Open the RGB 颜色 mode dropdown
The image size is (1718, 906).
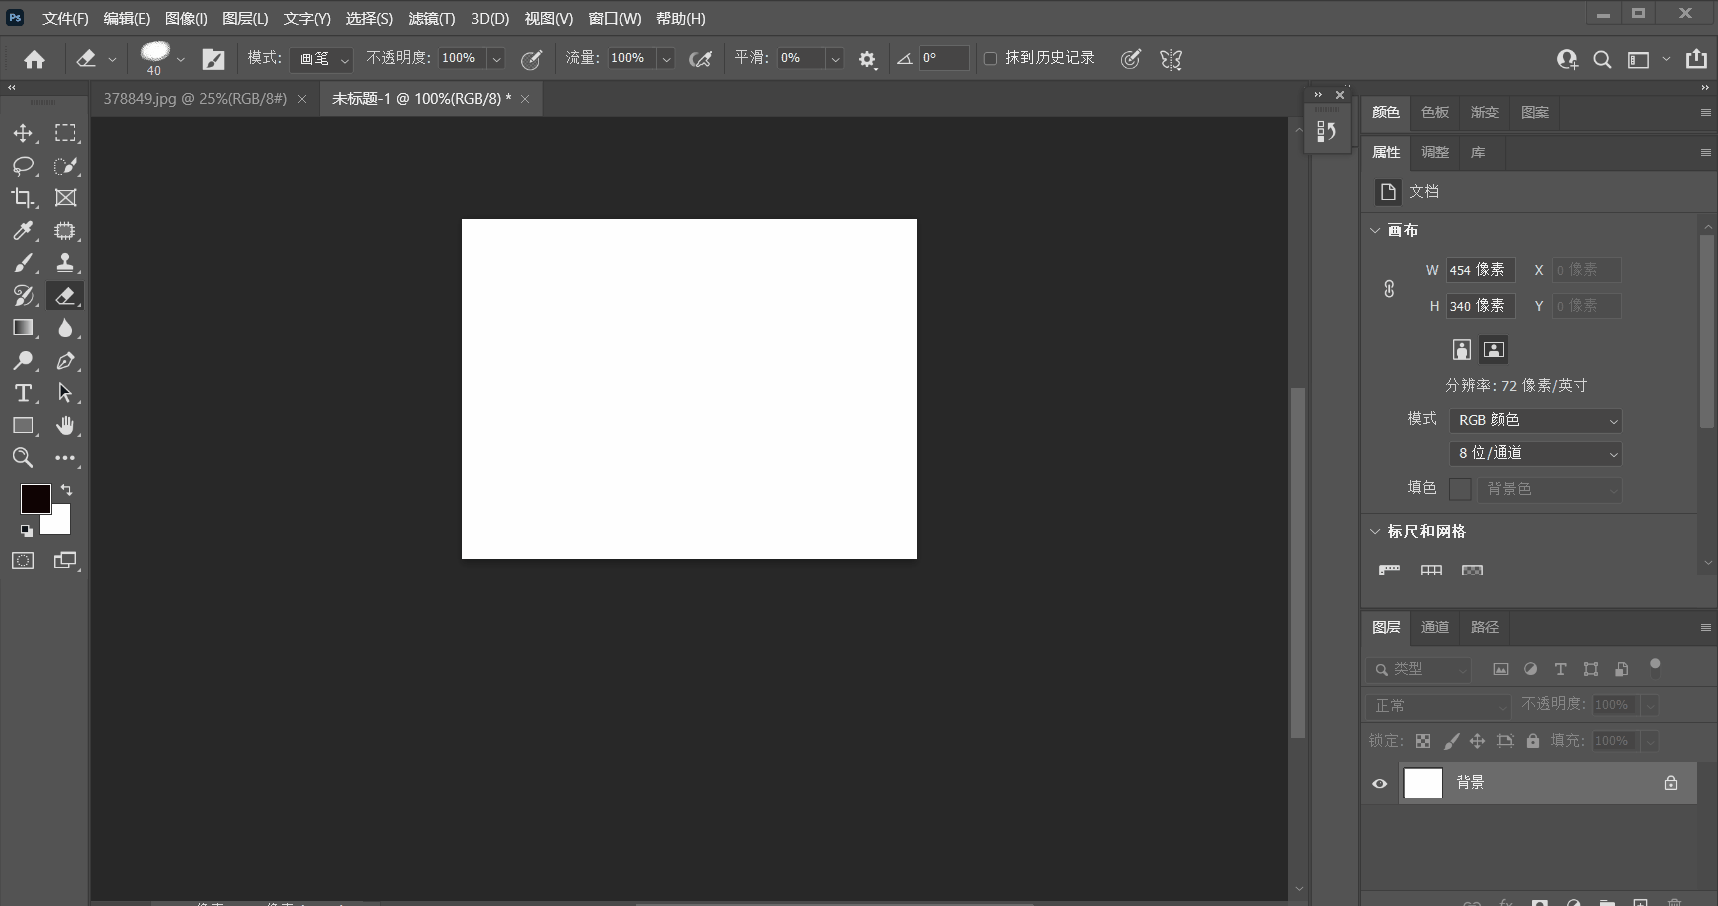click(x=1535, y=421)
